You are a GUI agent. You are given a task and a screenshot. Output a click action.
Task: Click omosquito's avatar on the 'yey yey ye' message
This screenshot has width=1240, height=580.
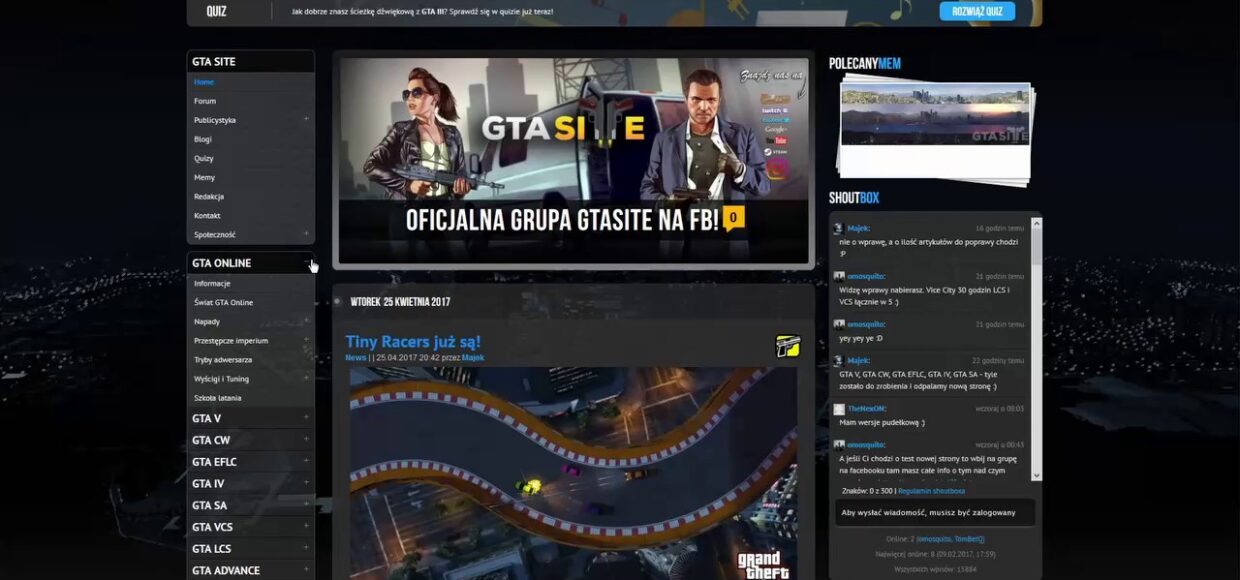[x=839, y=324]
